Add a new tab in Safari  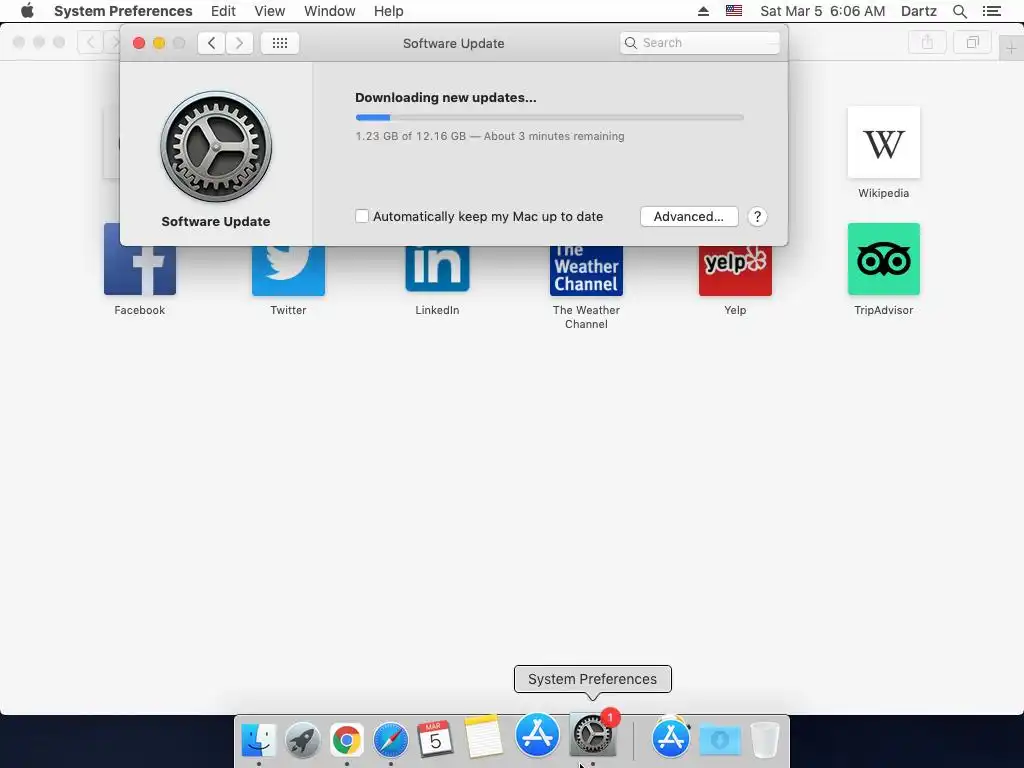tap(1011, 48)
